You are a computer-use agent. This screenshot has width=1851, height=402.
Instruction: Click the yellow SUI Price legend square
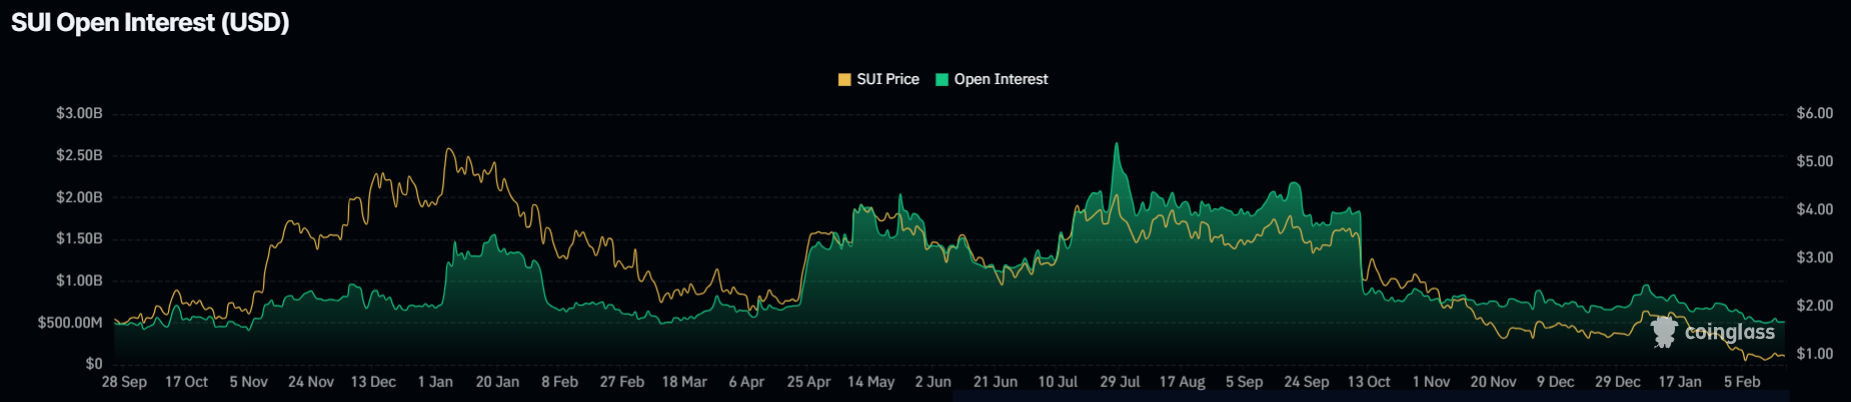[x=845, y=80]
